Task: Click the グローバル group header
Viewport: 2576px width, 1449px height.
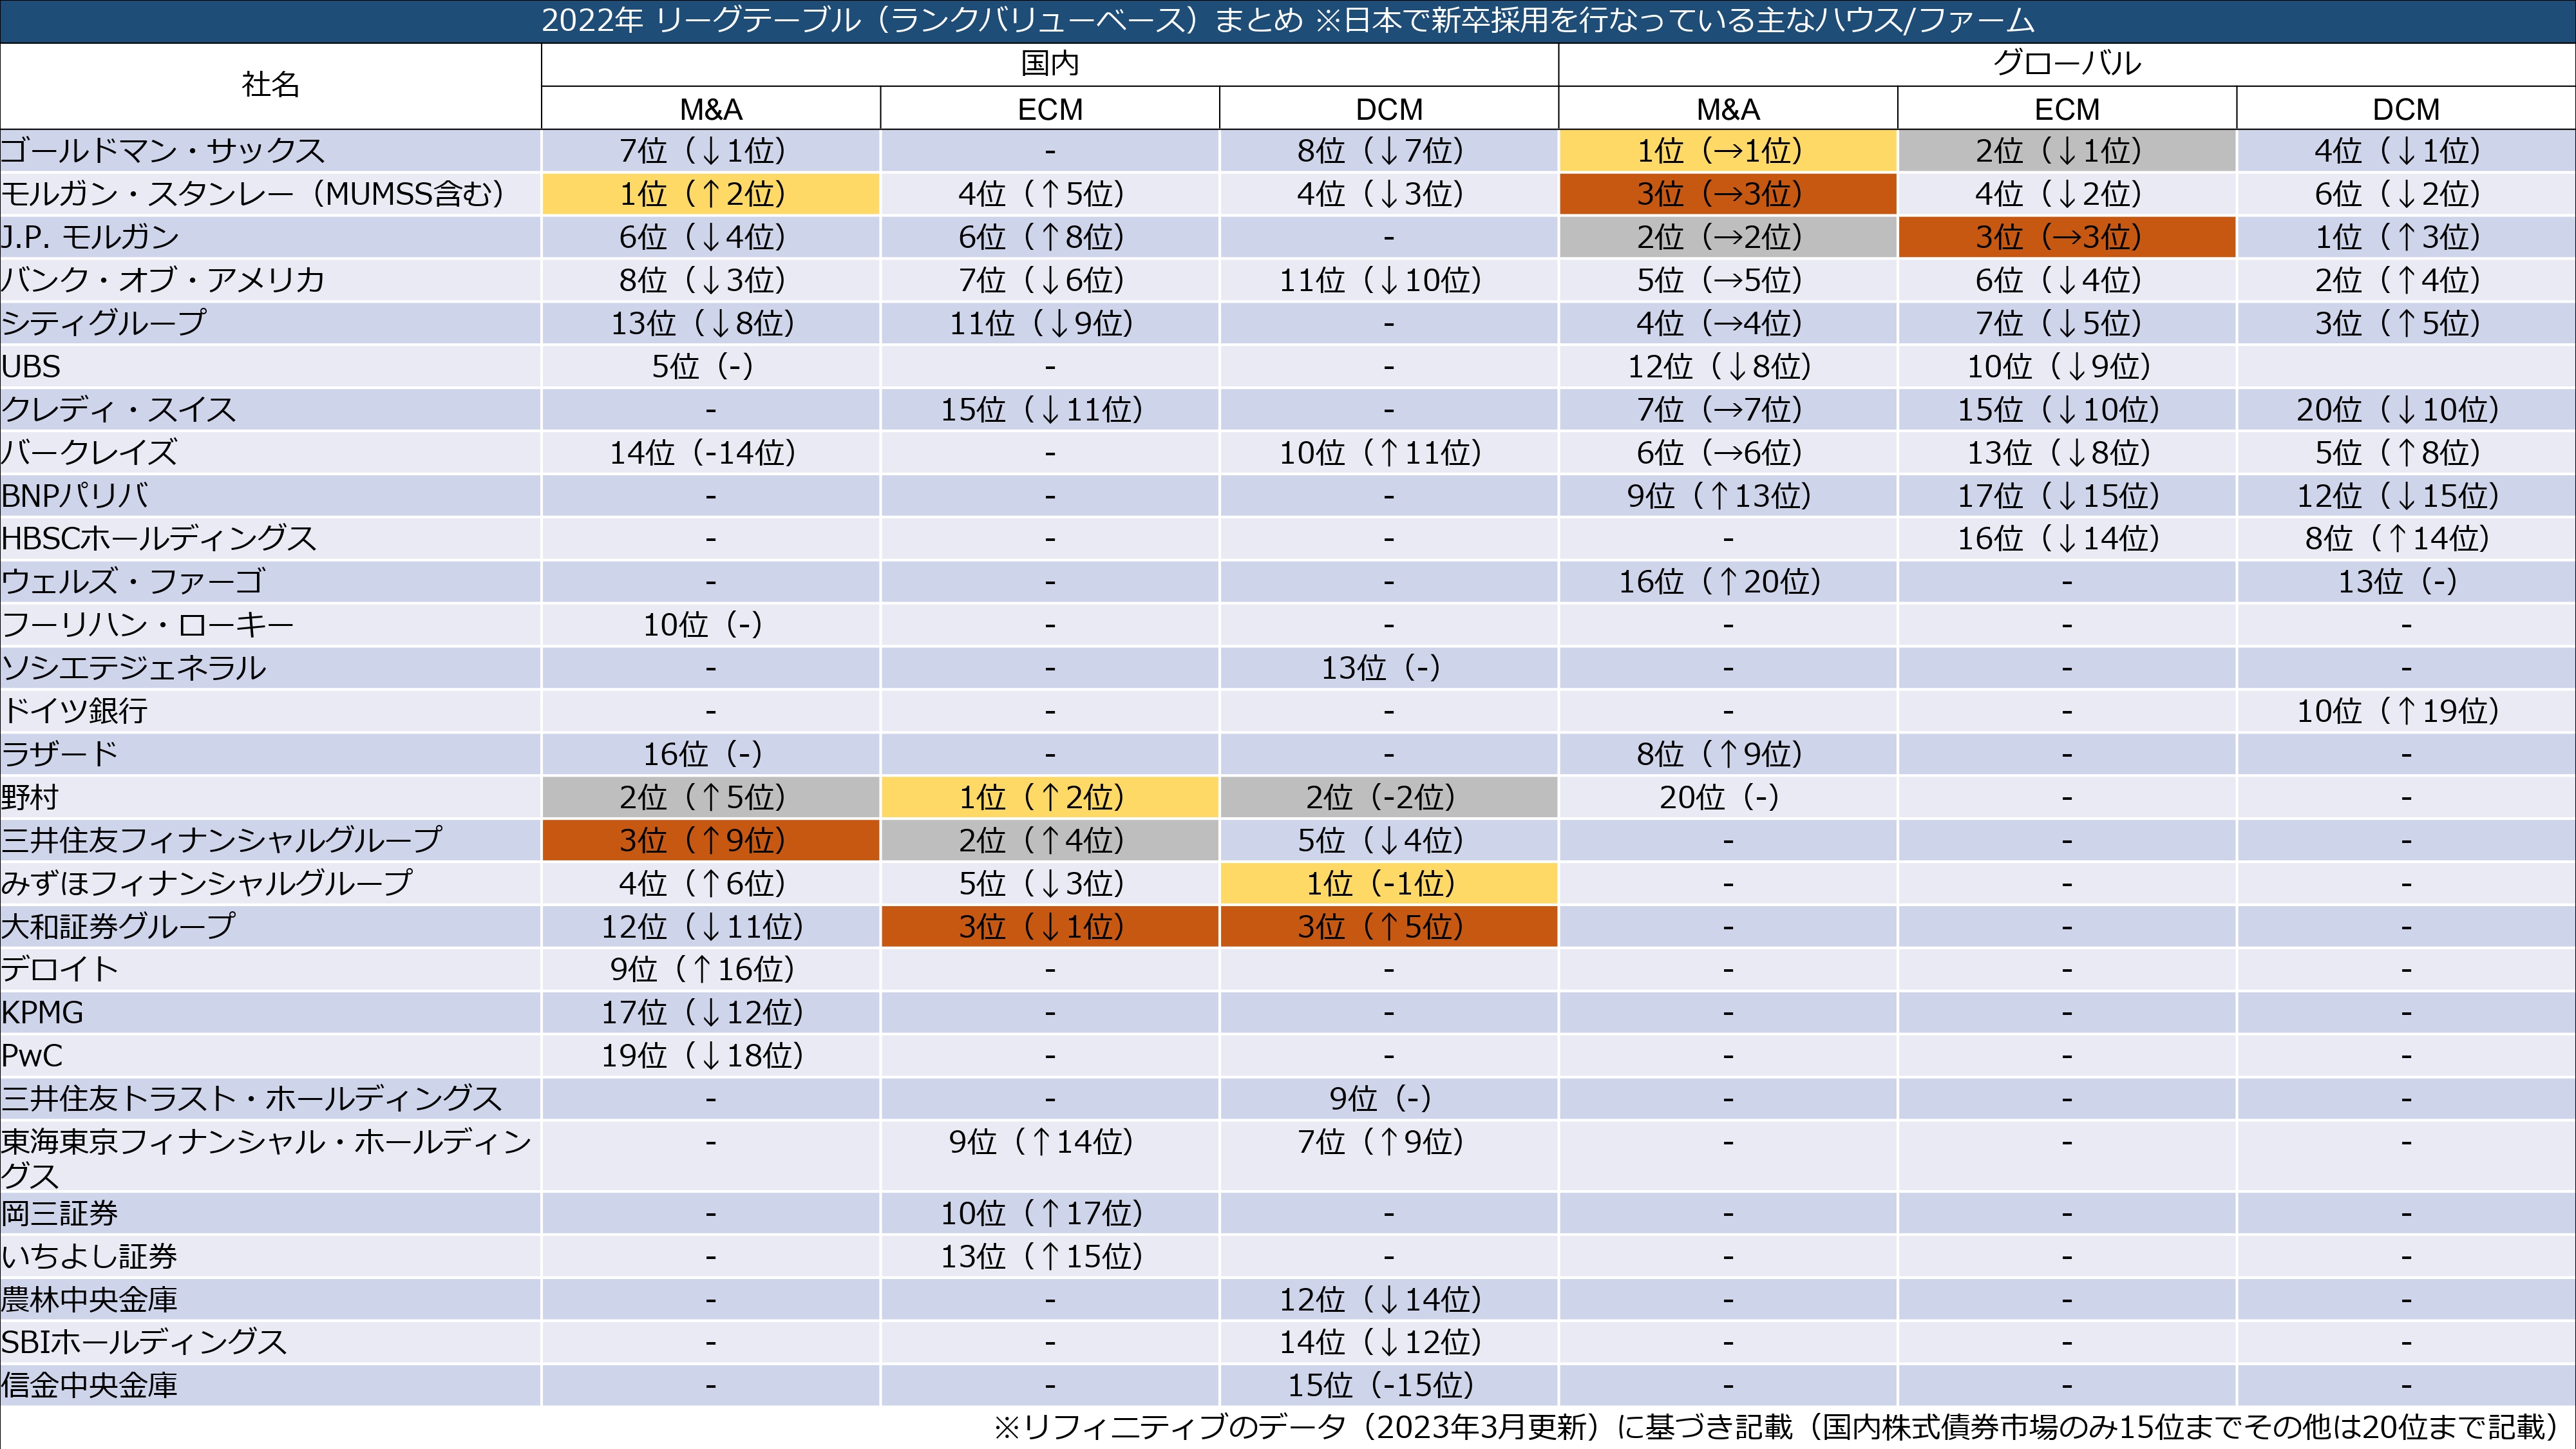Action: pyautogui.click(x=2066, y=64)
